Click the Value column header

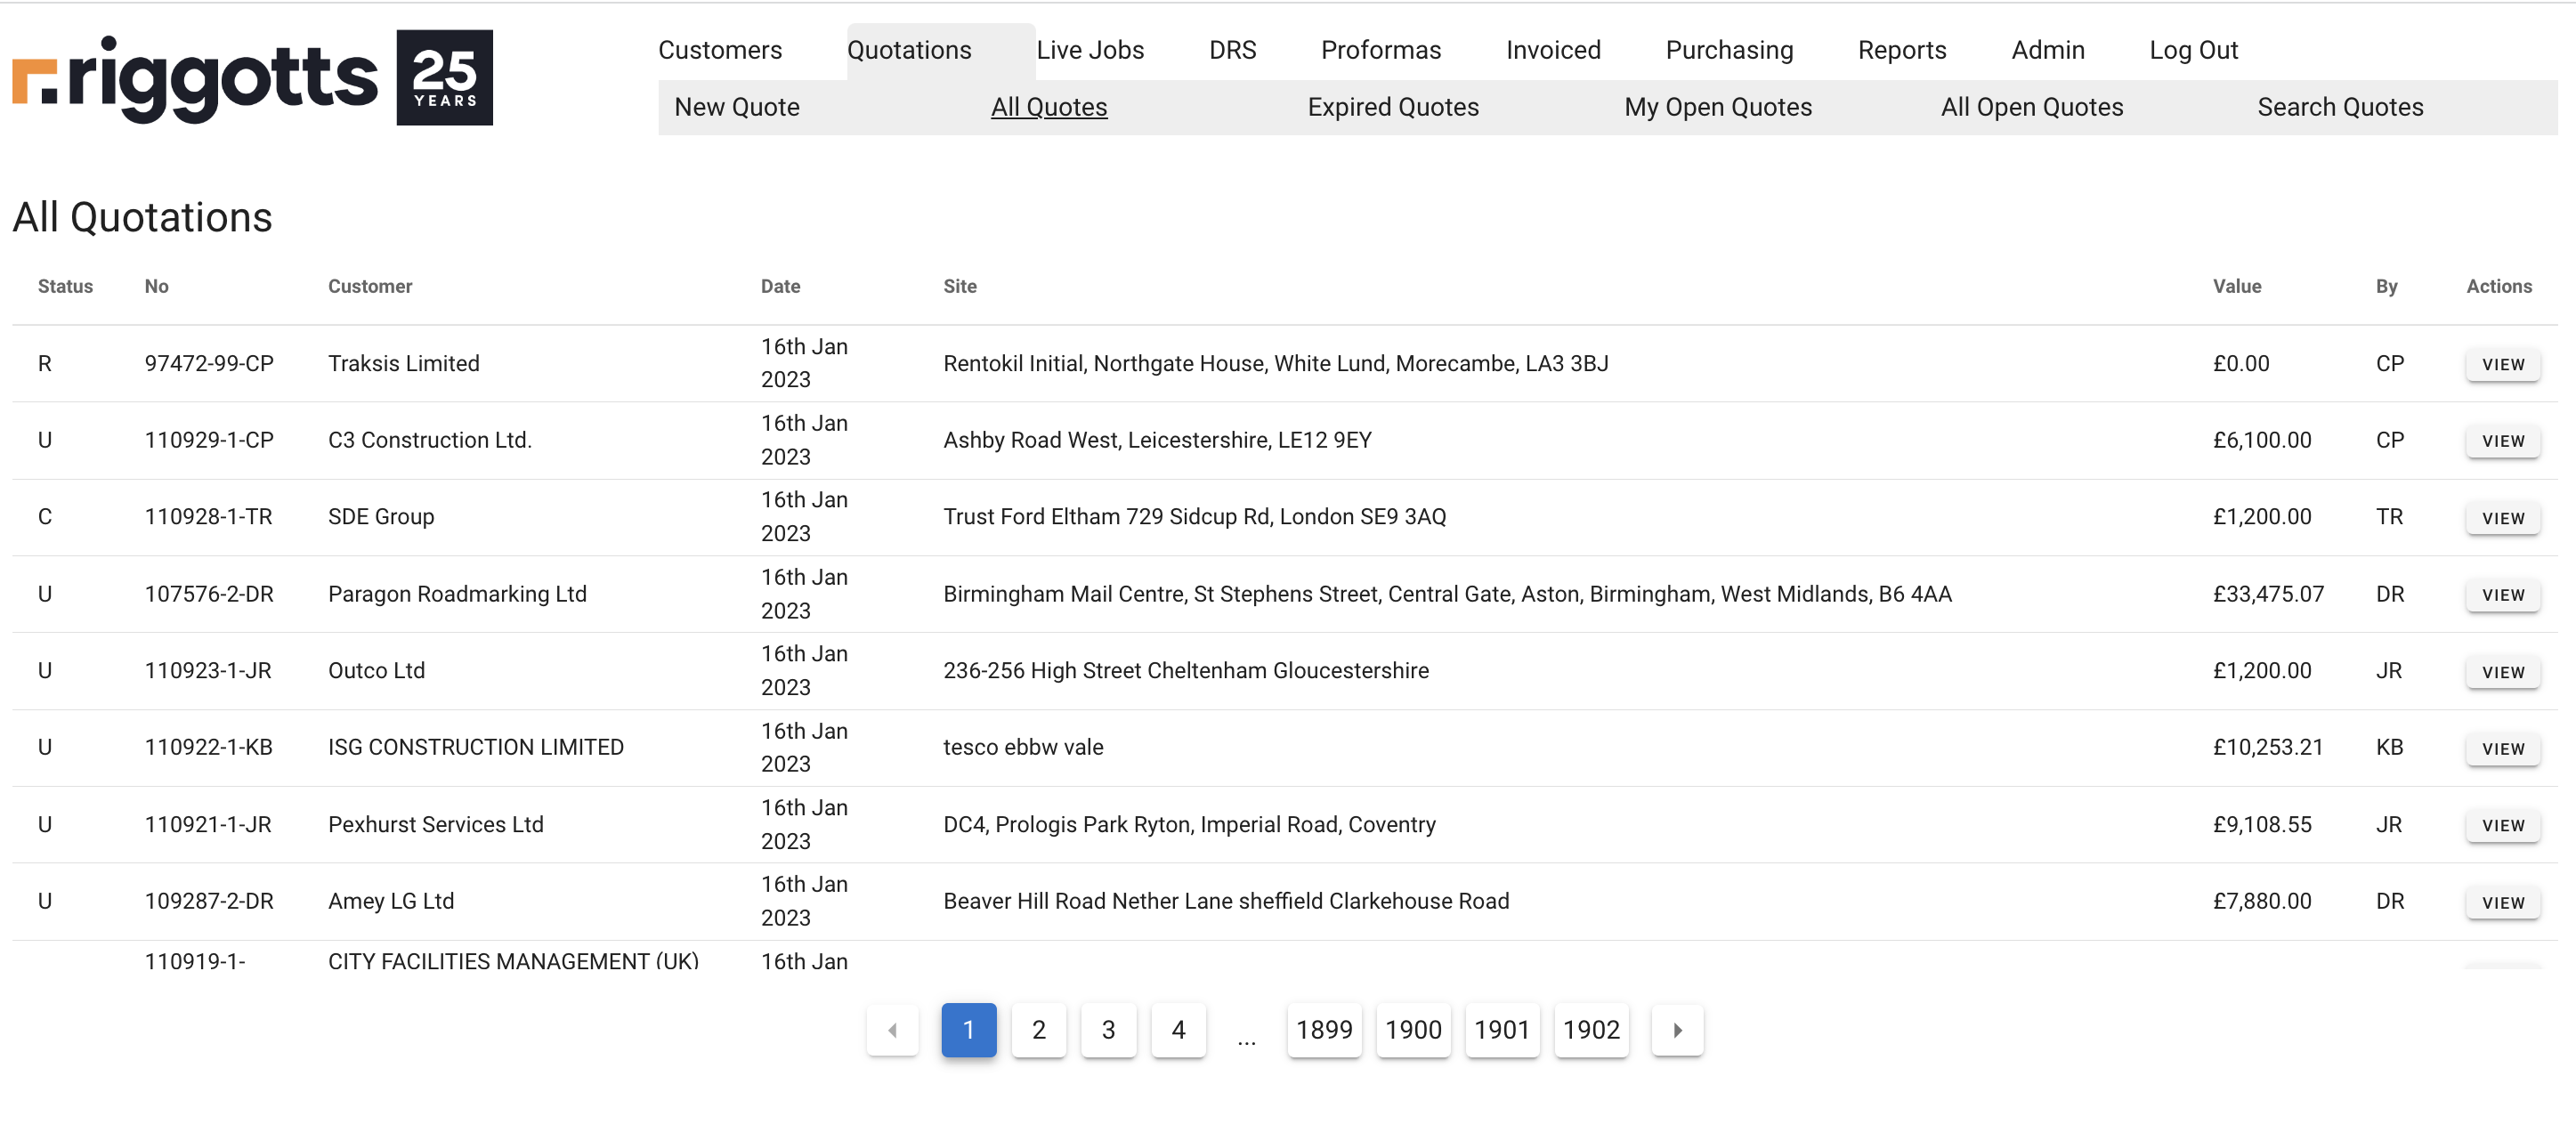pyautogui.click(x=2236, y=286)
